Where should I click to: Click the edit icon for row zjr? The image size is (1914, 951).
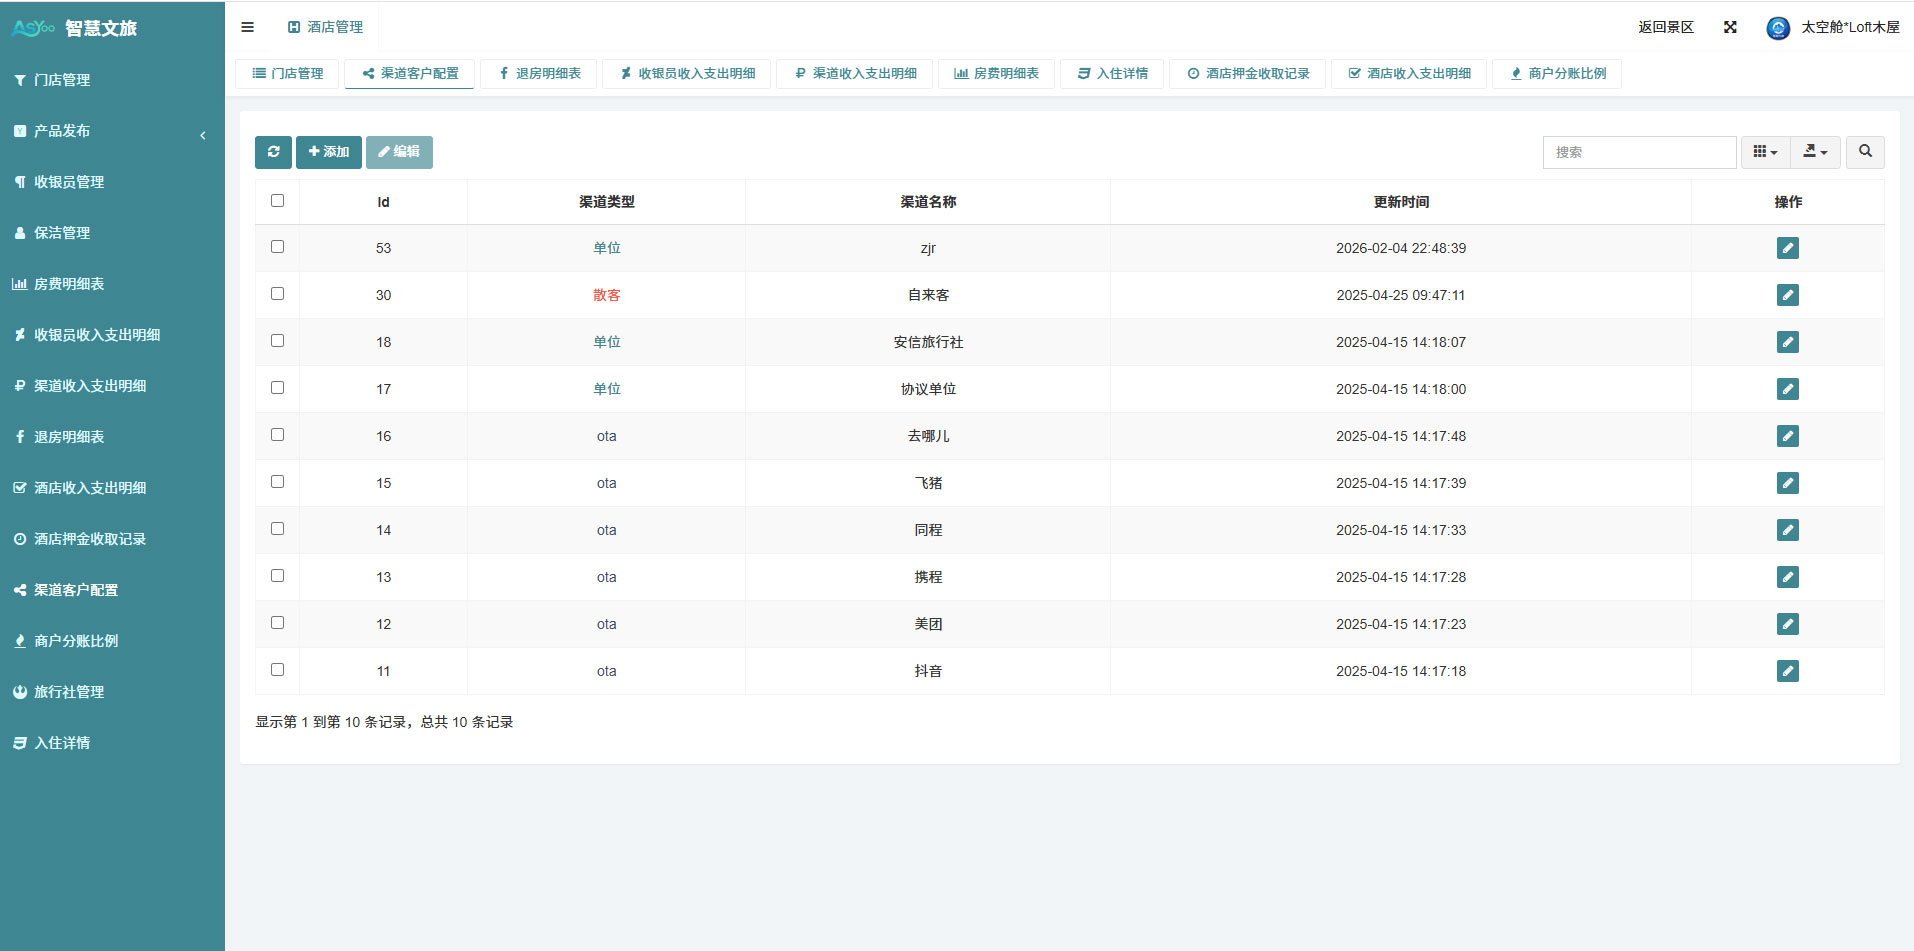coord(1787,248)
